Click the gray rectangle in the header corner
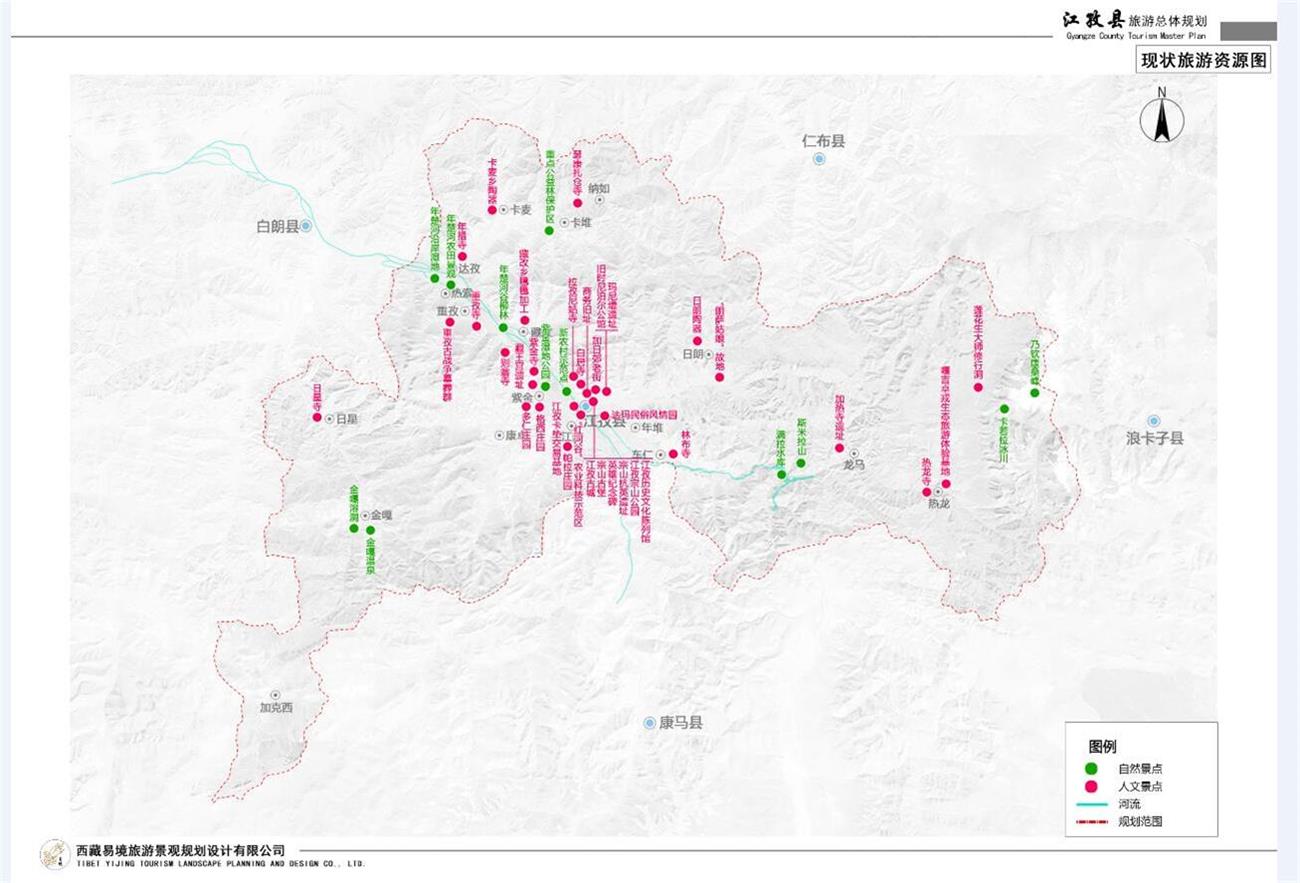This screenshot has height=883, width=1300. (1248, 31)
